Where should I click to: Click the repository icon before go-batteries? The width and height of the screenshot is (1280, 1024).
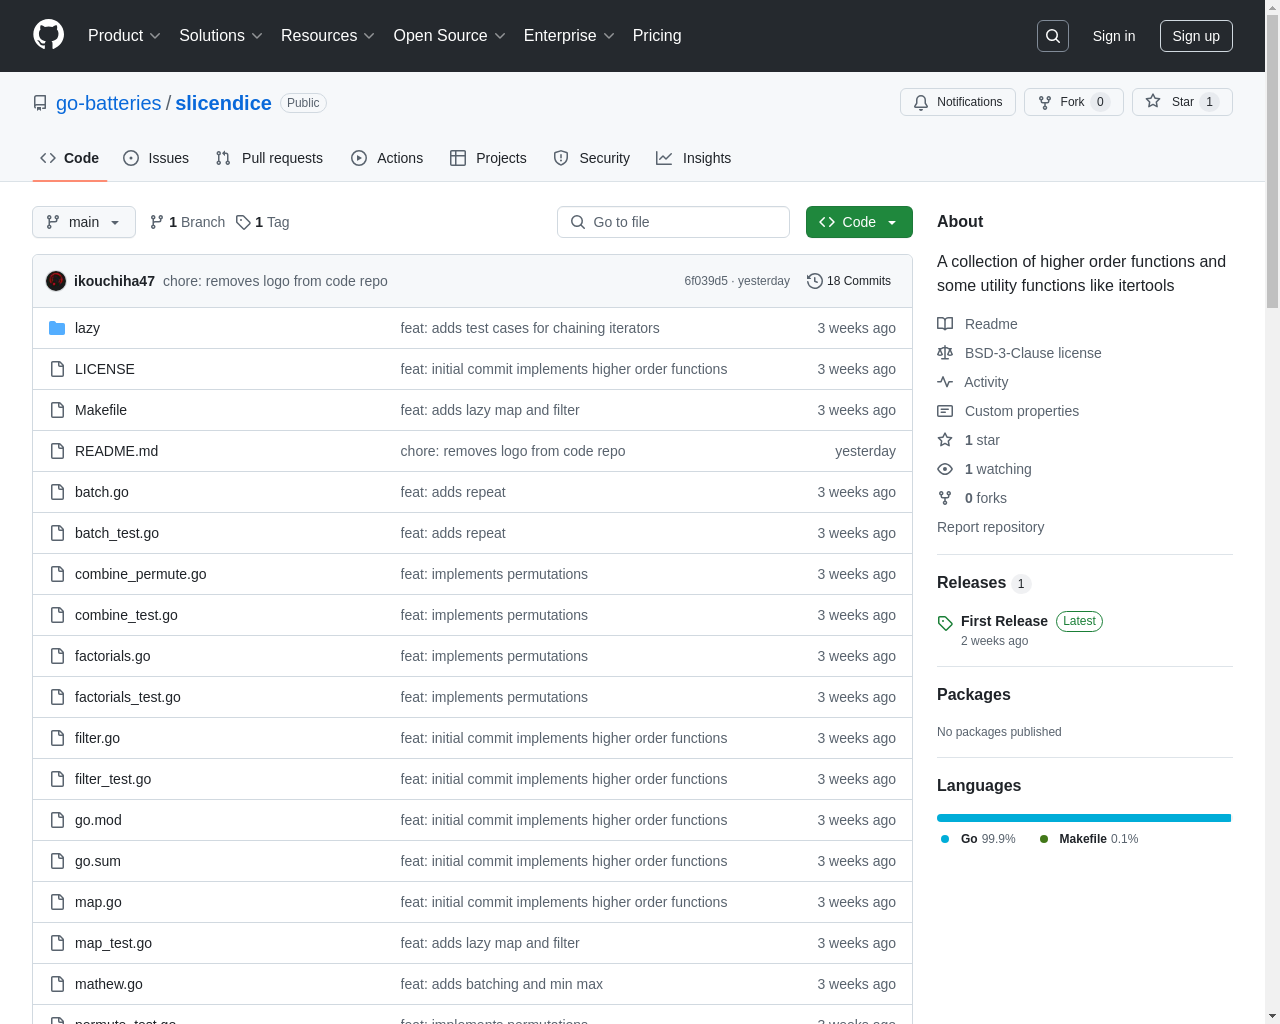pyautogui.click(x=40, y=103)
